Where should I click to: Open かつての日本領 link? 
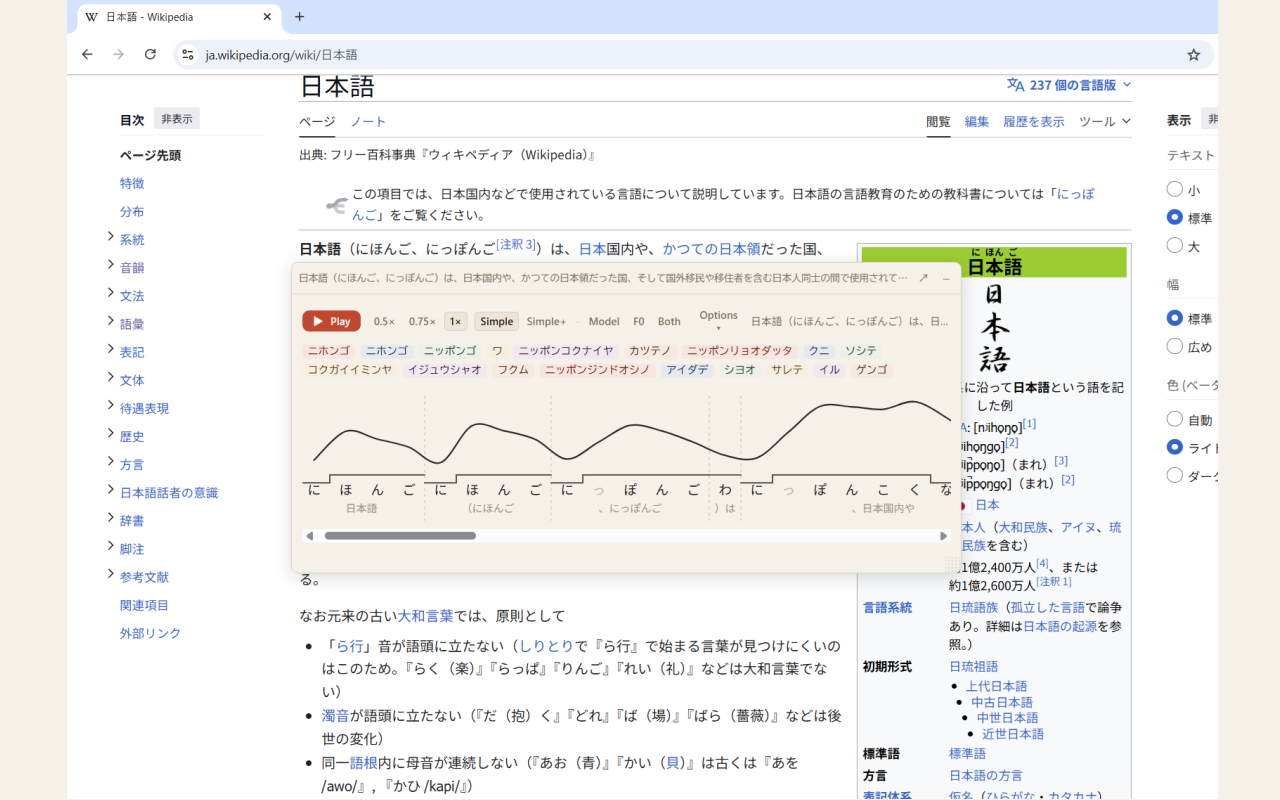pyautogui.click(x=712, y=249)
